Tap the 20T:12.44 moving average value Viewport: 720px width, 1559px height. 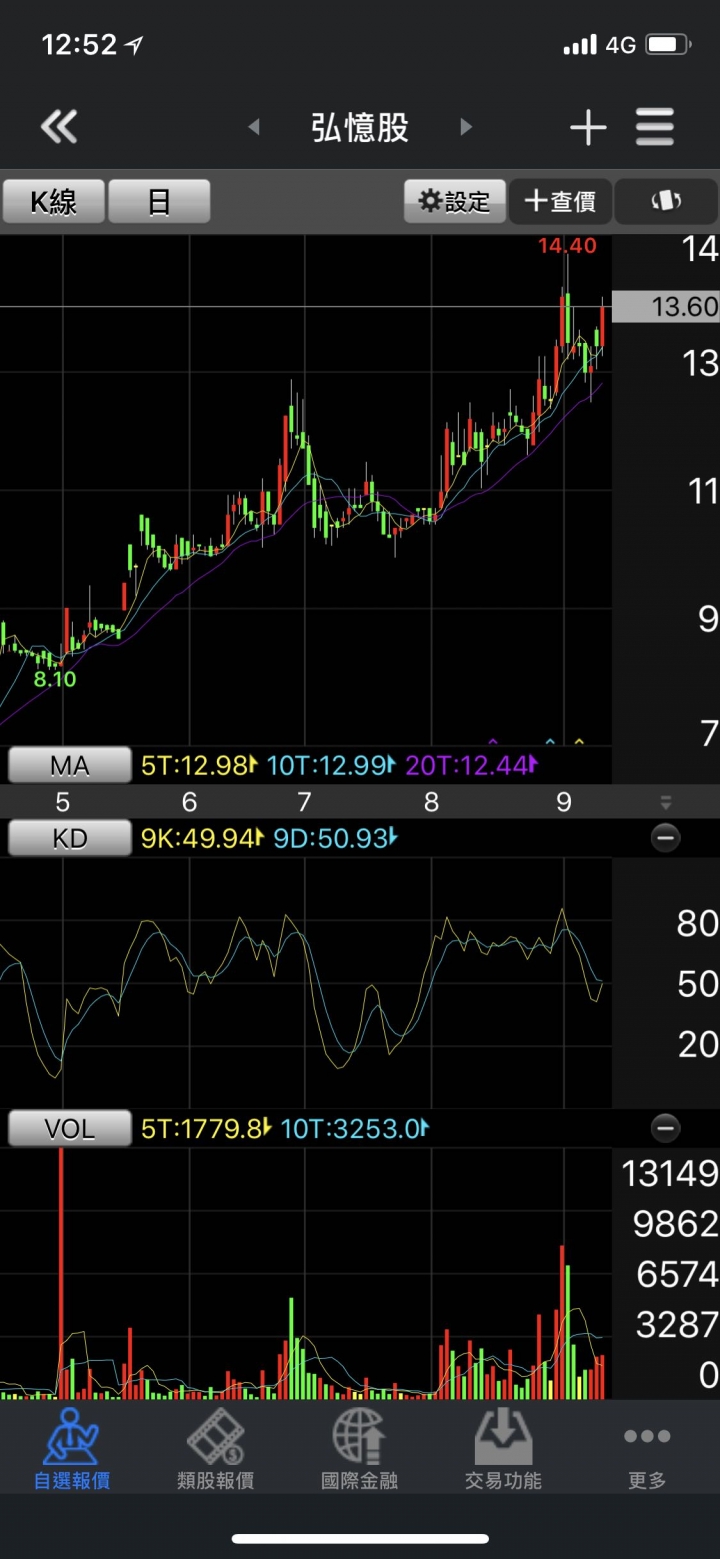coord(471,766)
